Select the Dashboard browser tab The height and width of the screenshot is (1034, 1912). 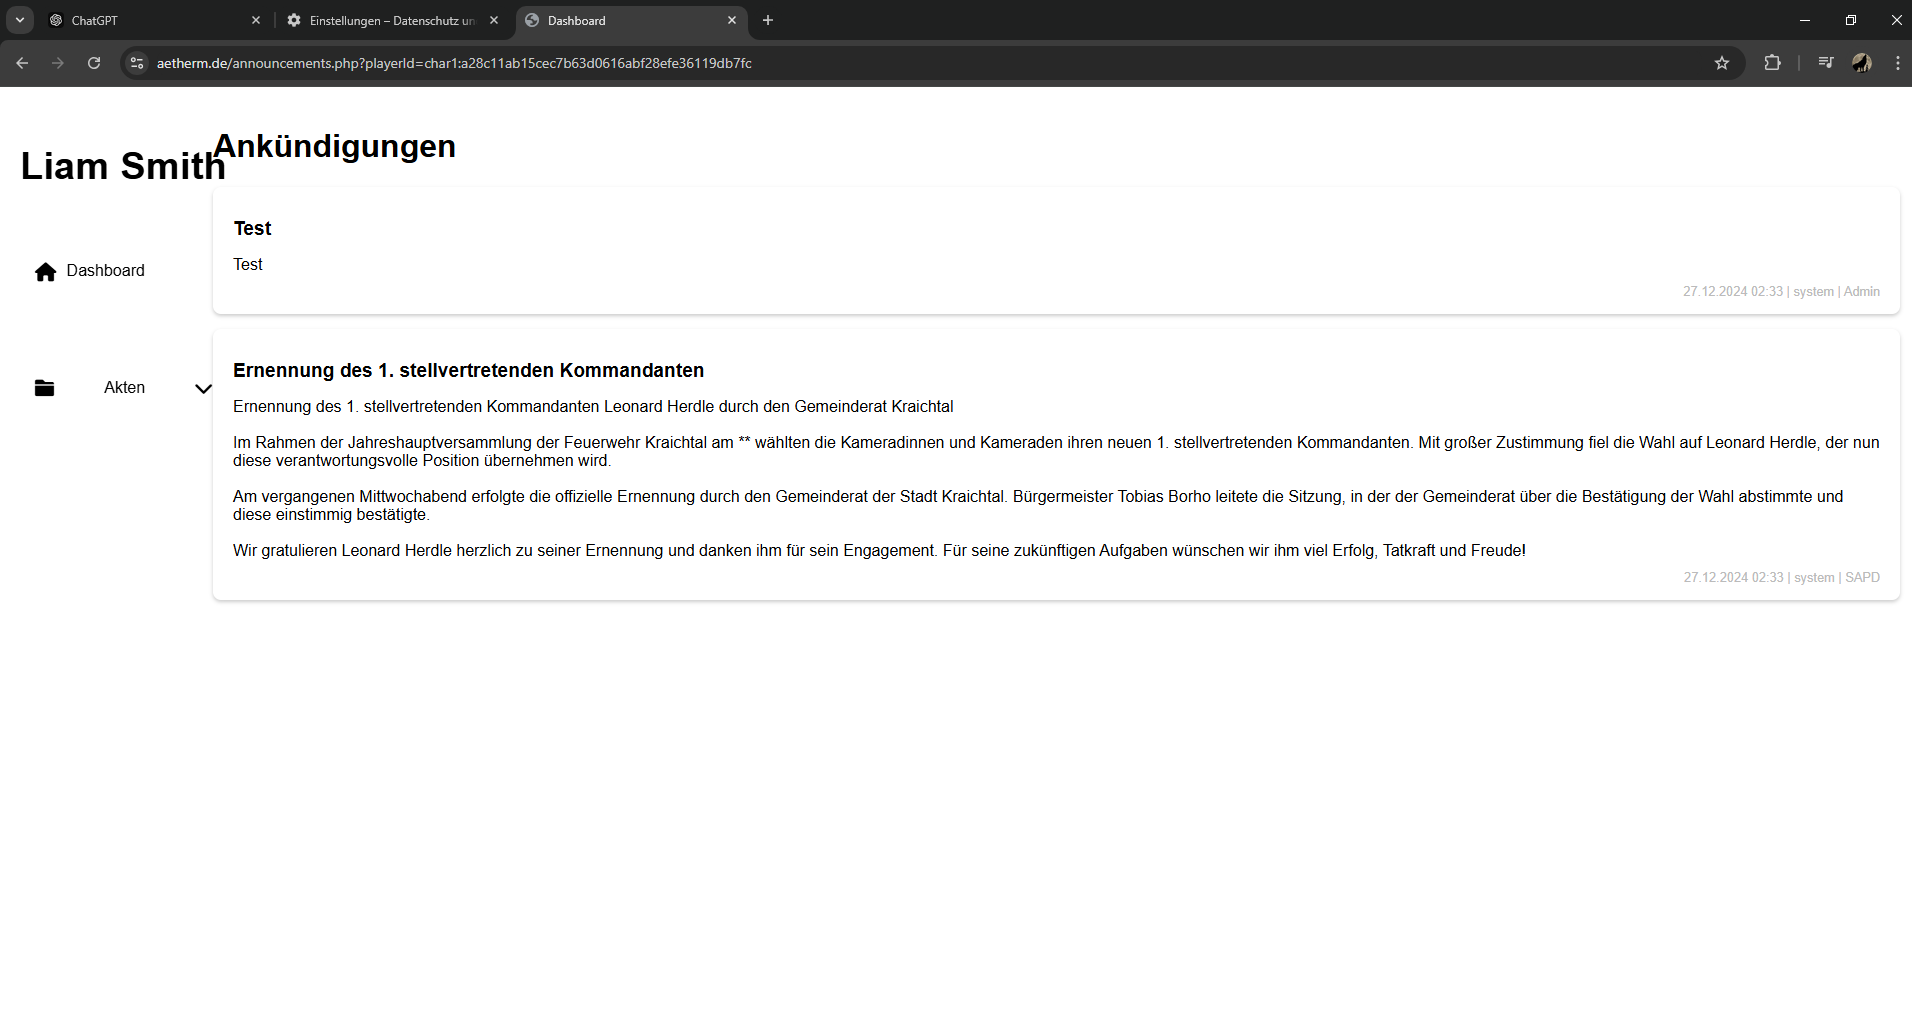pos(630,20)
